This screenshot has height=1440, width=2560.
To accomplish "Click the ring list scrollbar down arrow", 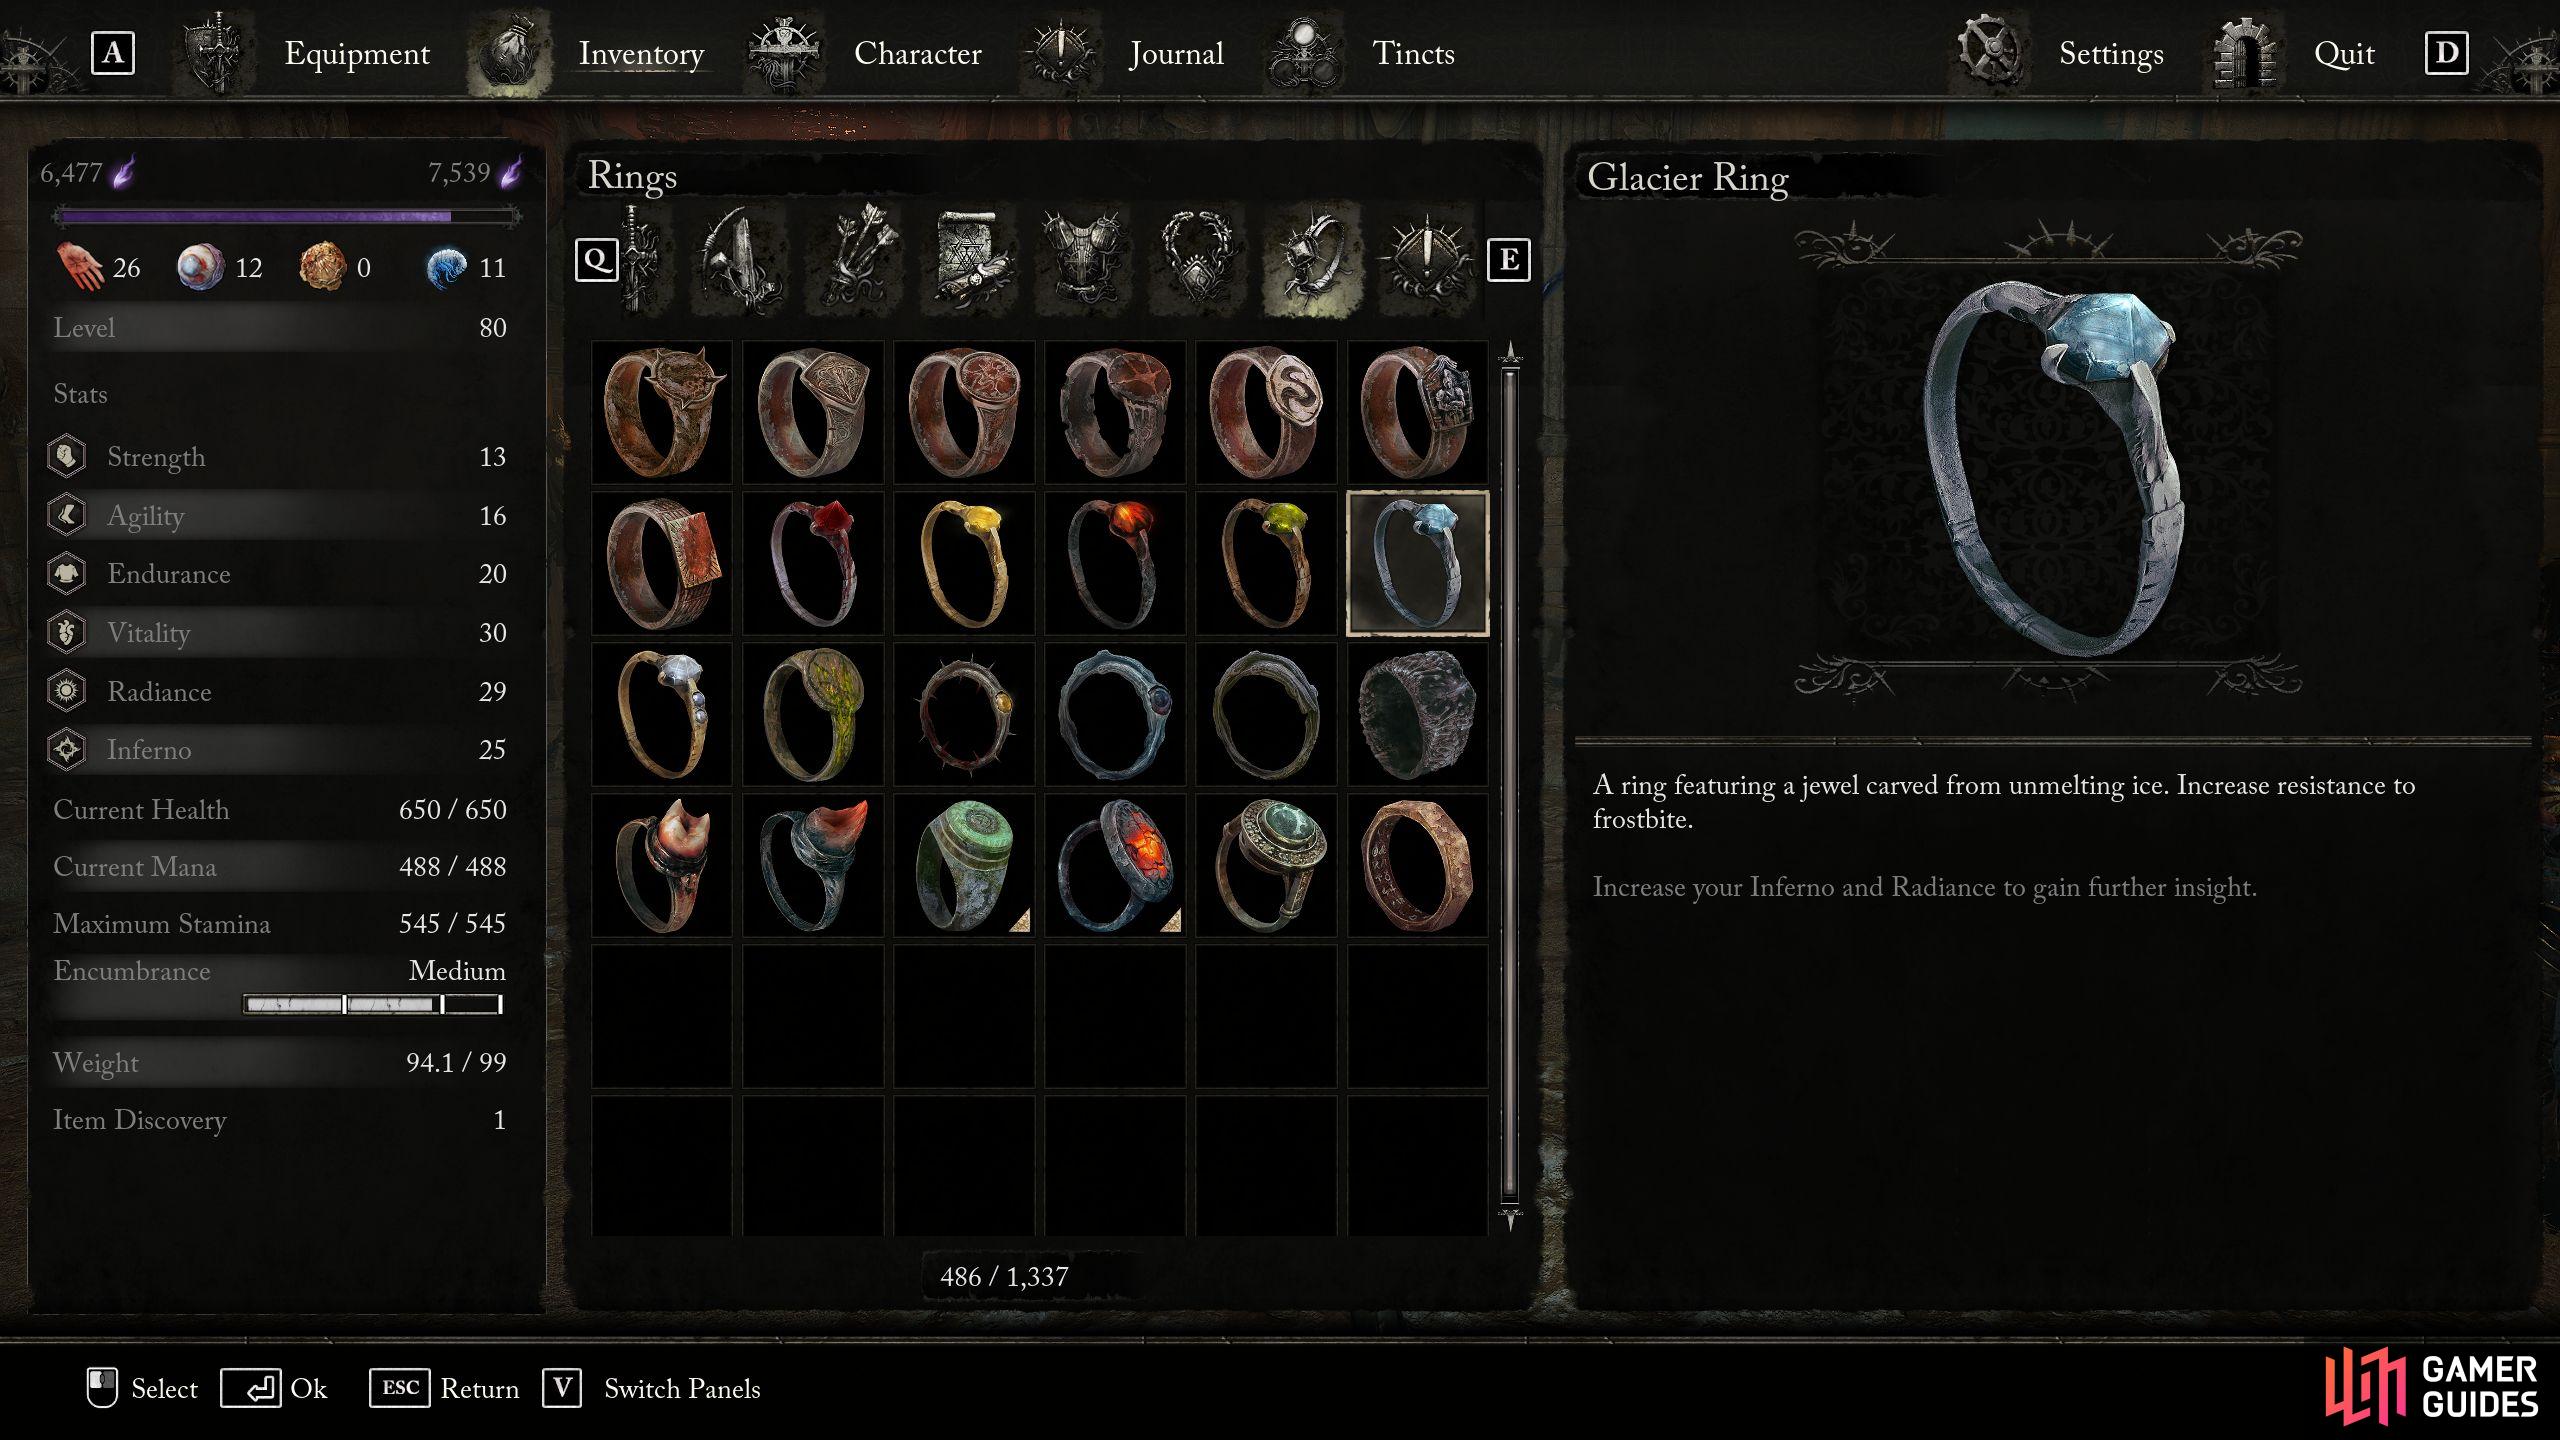I will (x=1510, y=1218).
